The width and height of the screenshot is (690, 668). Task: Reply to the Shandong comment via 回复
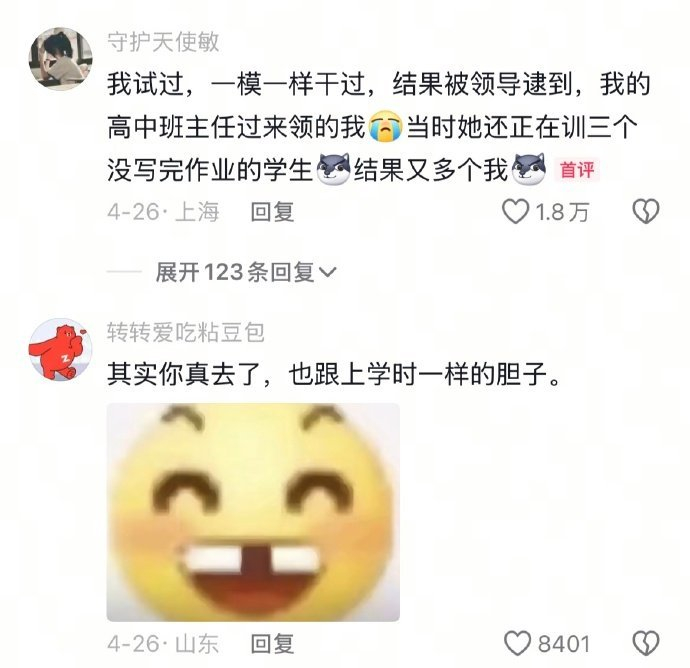(272, 644)
